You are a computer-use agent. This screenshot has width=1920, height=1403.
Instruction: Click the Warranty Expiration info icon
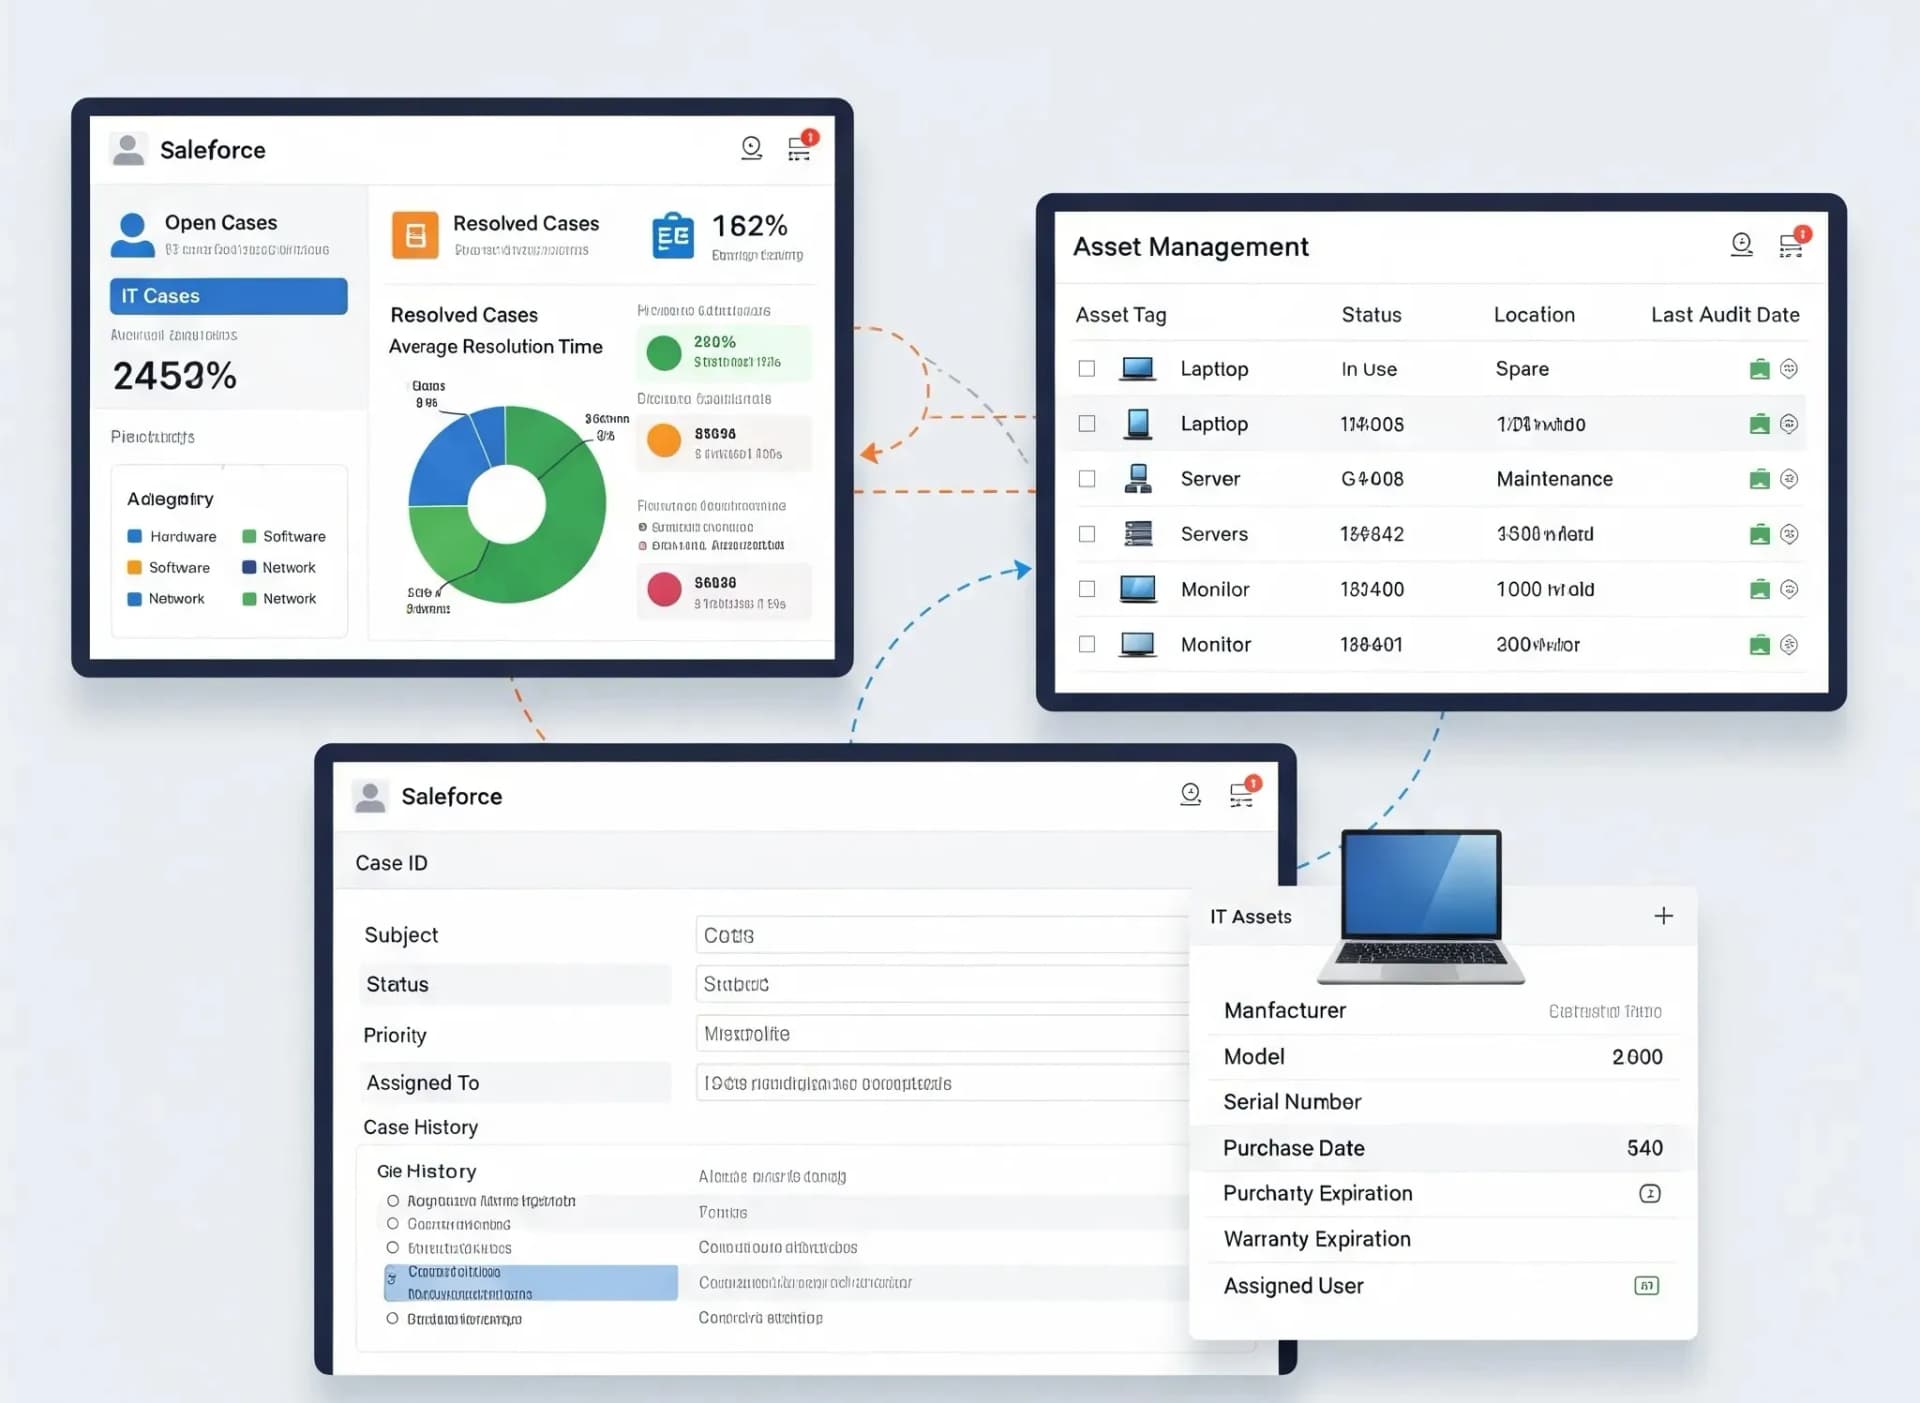point(1650,1193)
